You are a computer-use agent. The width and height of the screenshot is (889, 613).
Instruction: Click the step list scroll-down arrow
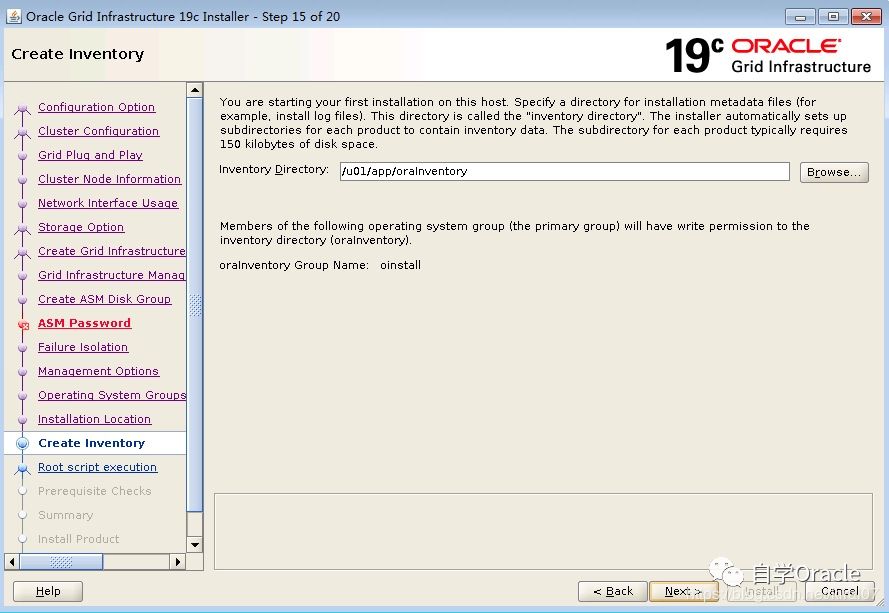194,545
